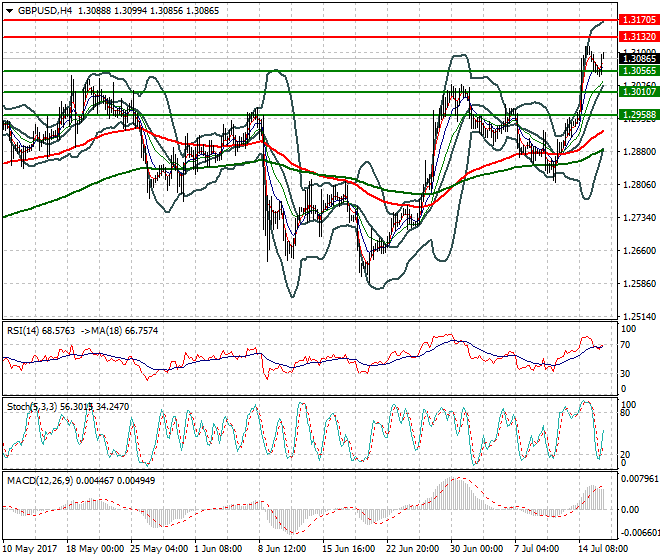This screenshot has height=560, width=660.
Task: Click the black current price label 1.30865
Action: click(x=639, y=59)
